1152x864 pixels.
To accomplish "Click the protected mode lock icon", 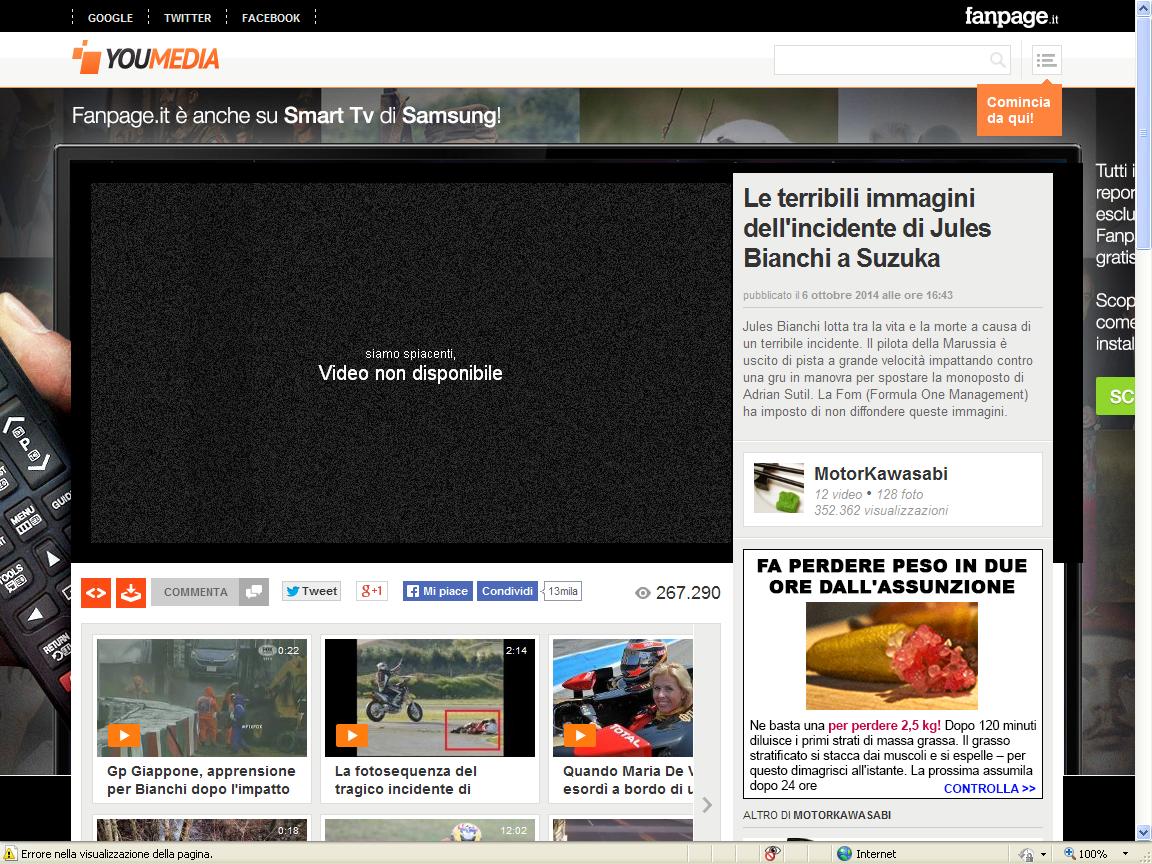I will (x=1026, y=854).
